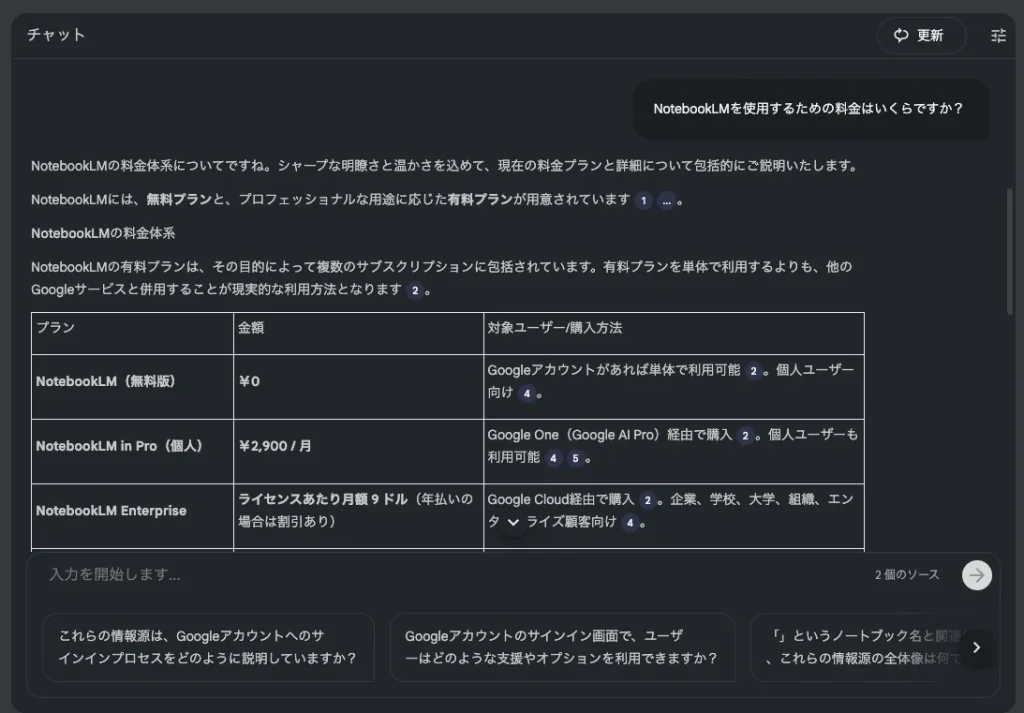Open citation chip 1 in the intro paragraph
Image resolution: width=1024 pixels, height=713 pixels.
(x=643, y=201)
